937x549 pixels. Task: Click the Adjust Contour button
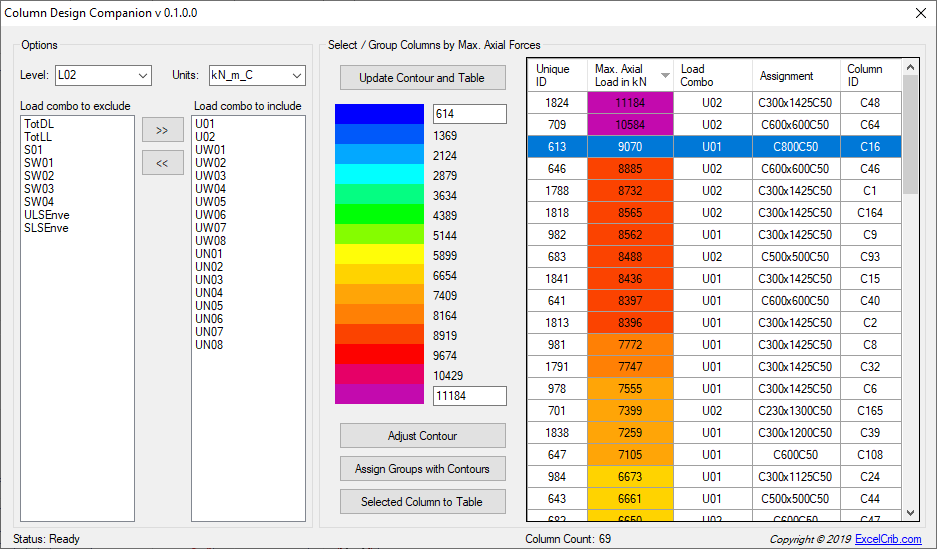[x=422, y=436]
